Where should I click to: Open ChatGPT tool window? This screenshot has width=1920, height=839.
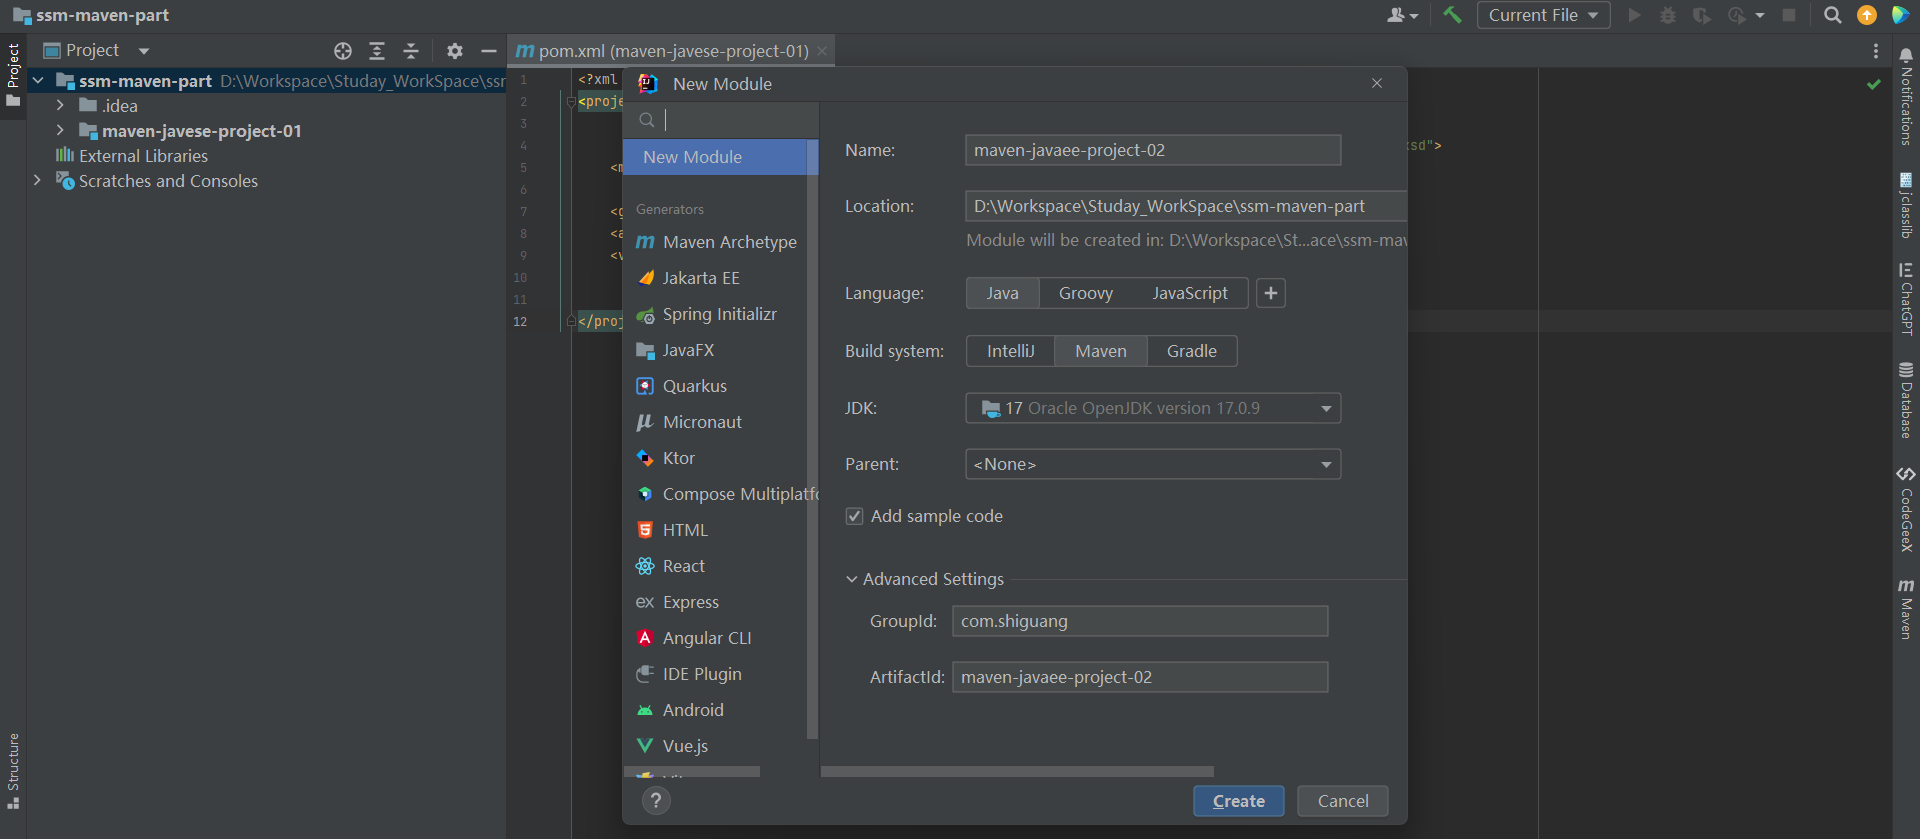tap(1906, 298)
